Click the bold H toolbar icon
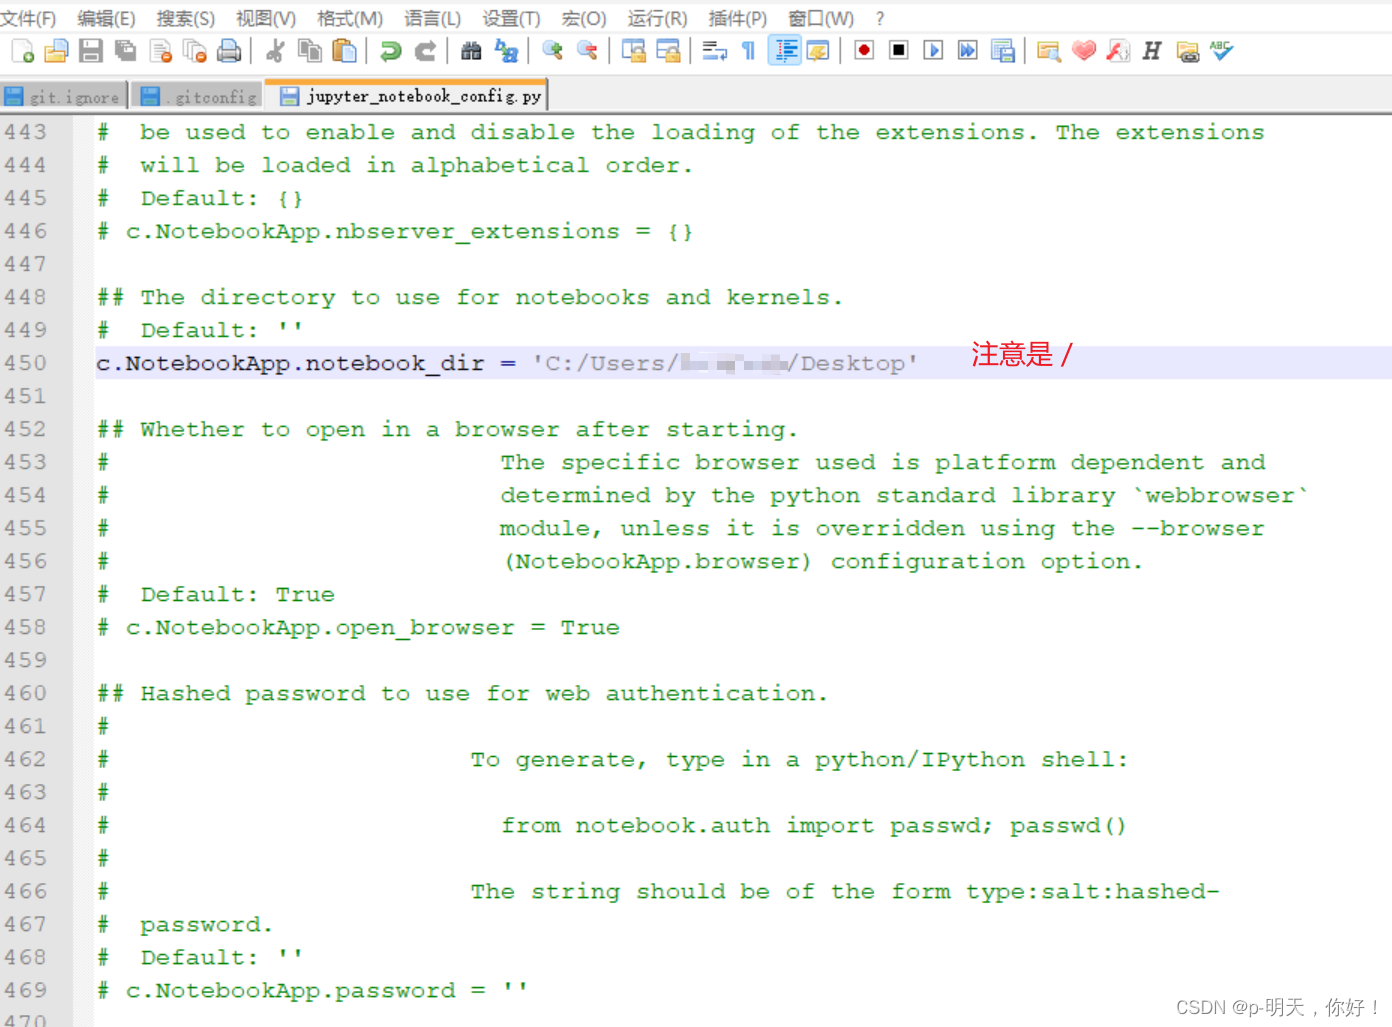This screenshot has height=1027, width=1392. click(1152, 51)
